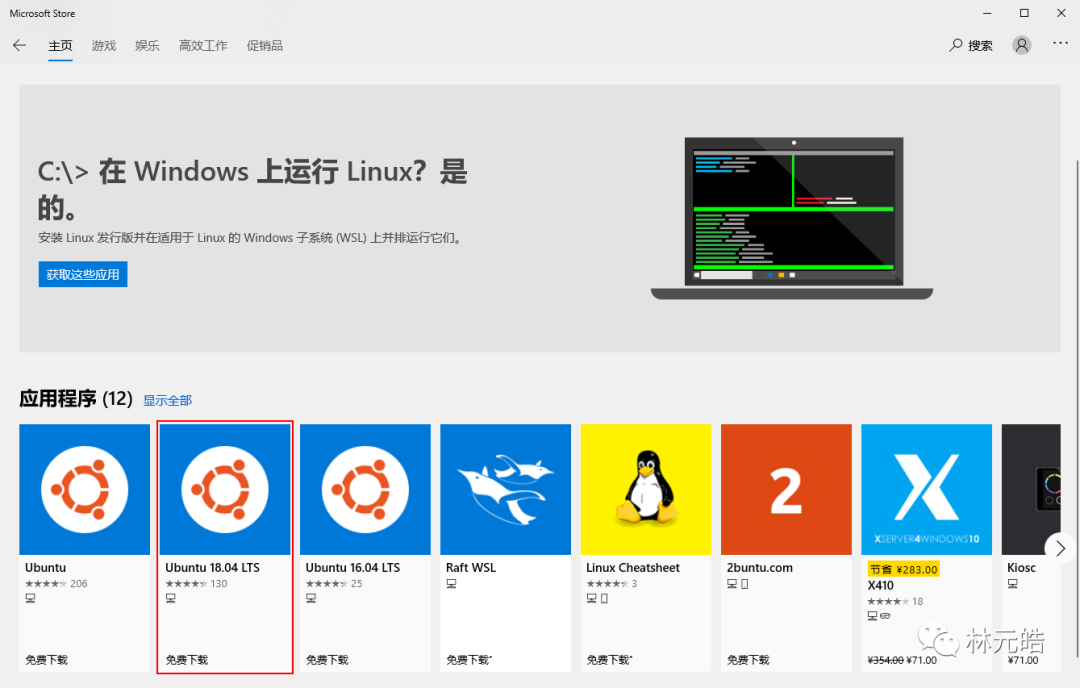
Task: Click 免费下载 under Linux Cheatsheet
Action: point(610,660)
